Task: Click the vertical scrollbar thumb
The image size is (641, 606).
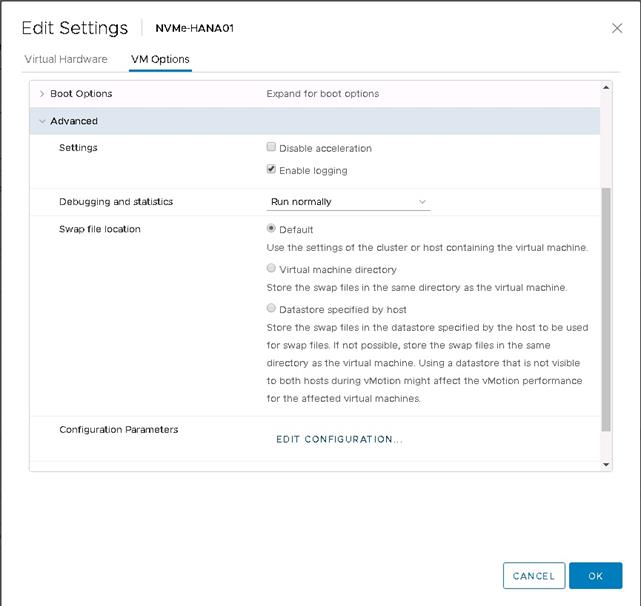Action: coord(606,310)
